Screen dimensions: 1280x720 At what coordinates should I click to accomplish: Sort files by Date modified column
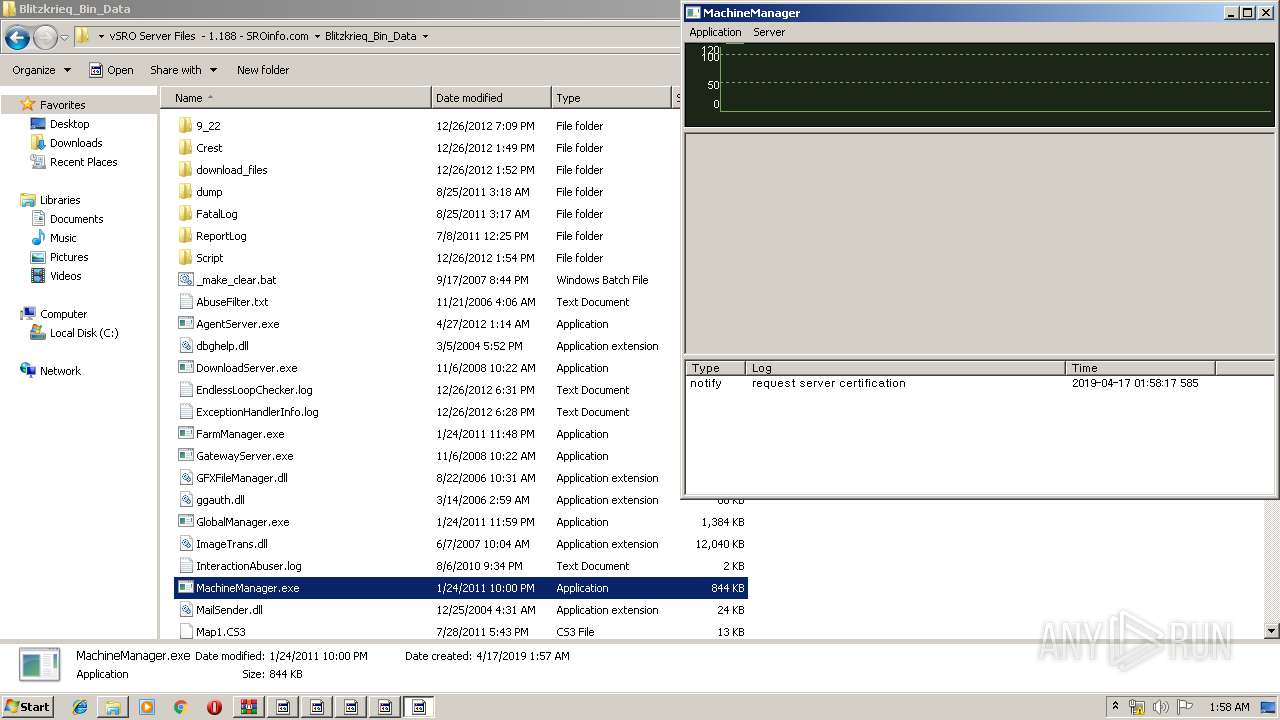(491, 98)
